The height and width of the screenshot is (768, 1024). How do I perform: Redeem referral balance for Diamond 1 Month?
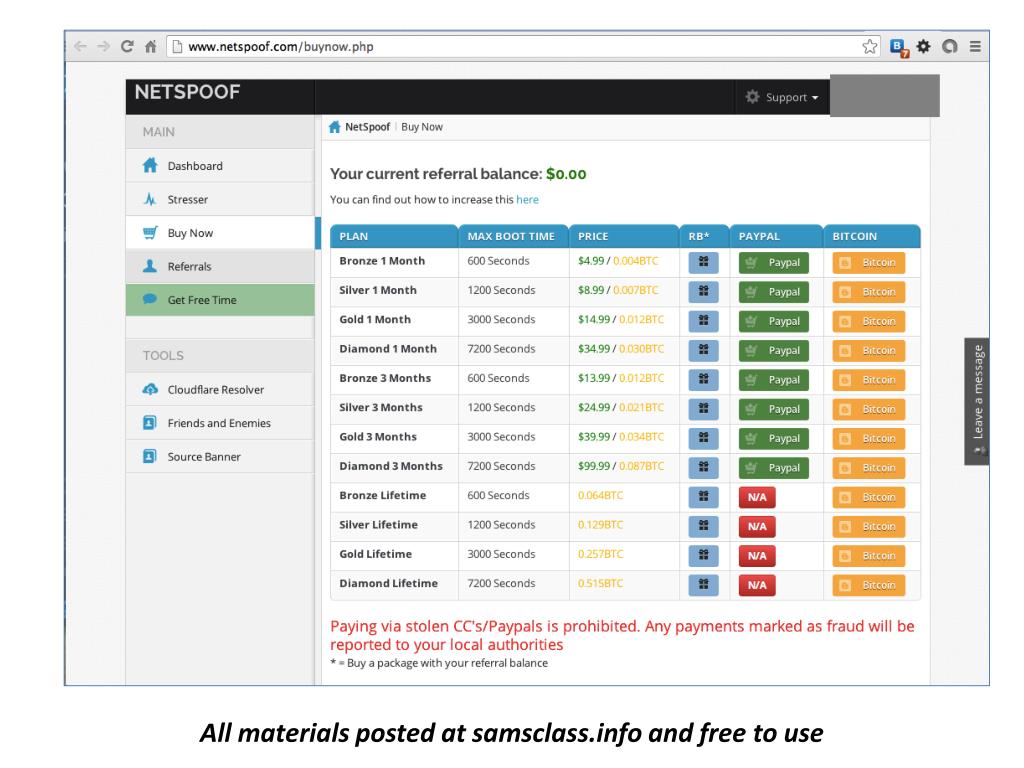[x=703, y=351]
